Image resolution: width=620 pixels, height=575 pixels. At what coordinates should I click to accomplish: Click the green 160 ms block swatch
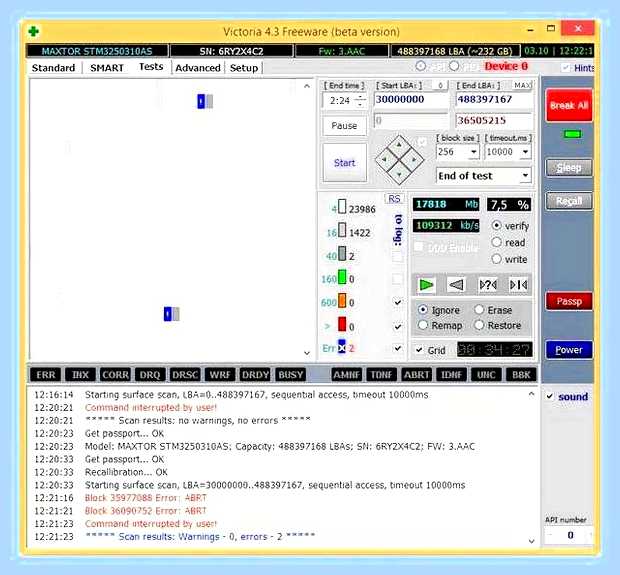342,277
